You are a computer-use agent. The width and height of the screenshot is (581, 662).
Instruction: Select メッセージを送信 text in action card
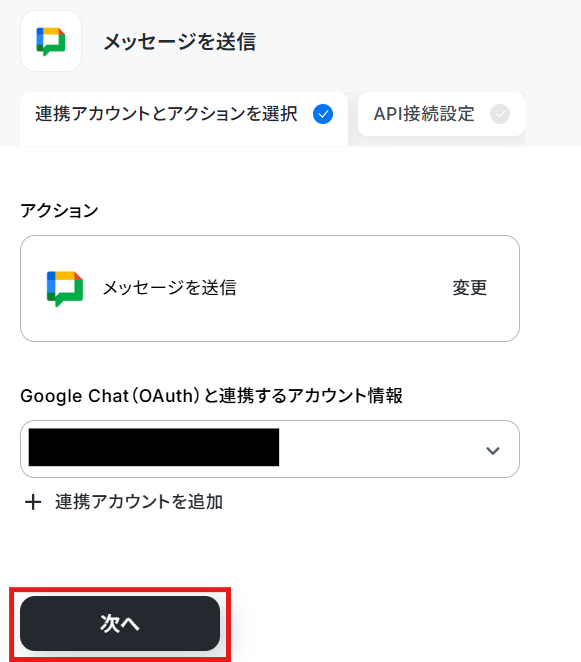[169, 288]
